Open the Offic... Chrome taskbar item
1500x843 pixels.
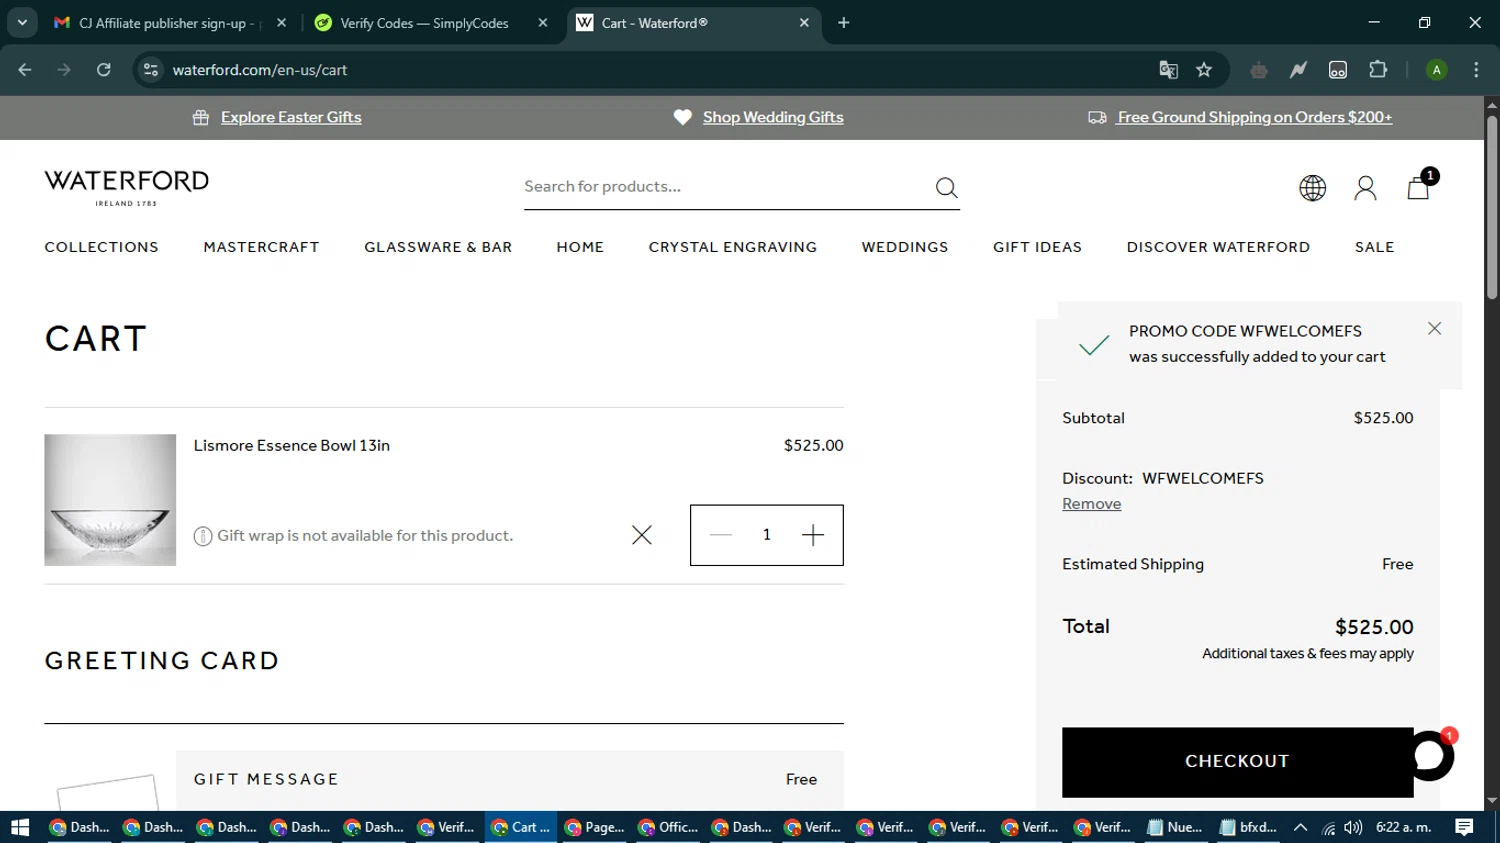(x=668, y=827)
